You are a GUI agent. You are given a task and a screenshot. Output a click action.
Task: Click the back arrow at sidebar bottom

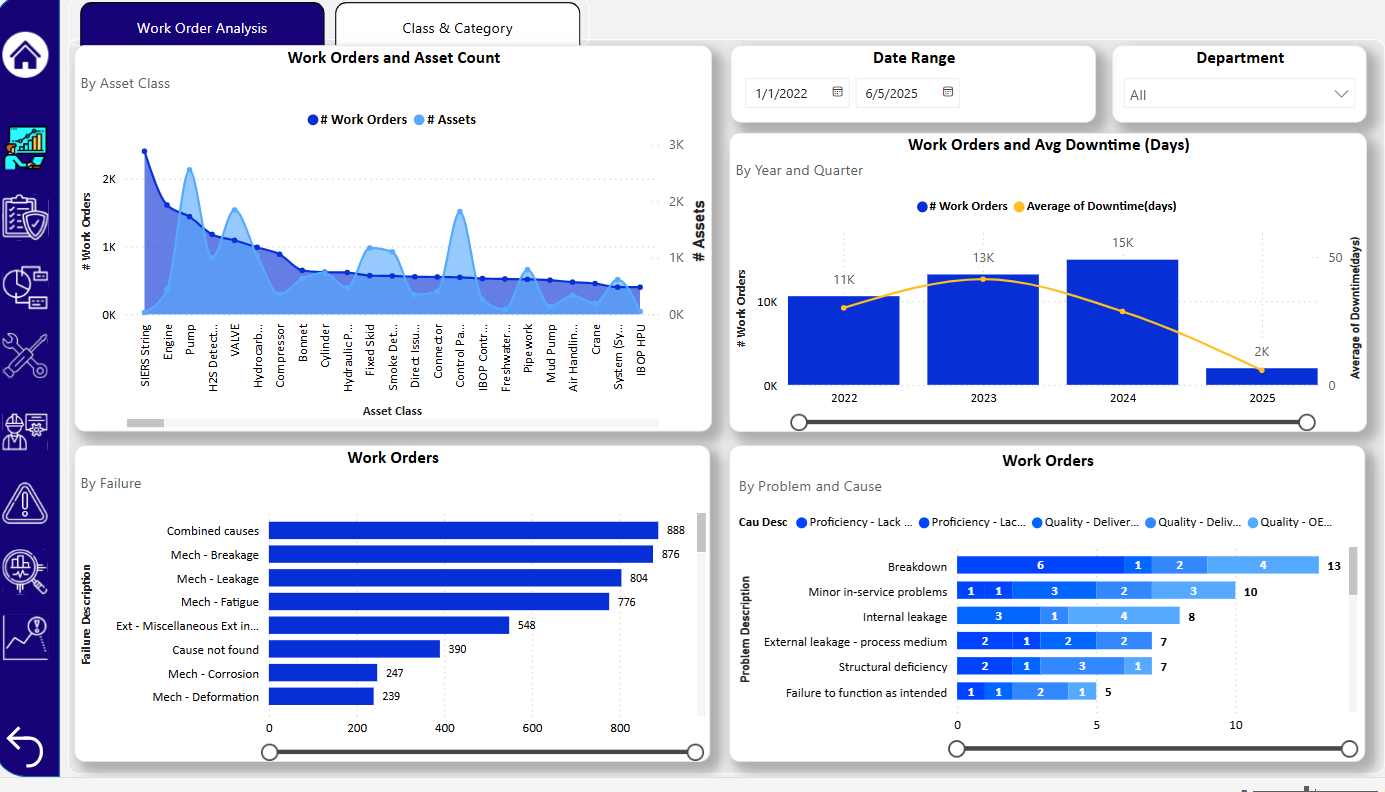click(27, 748)
